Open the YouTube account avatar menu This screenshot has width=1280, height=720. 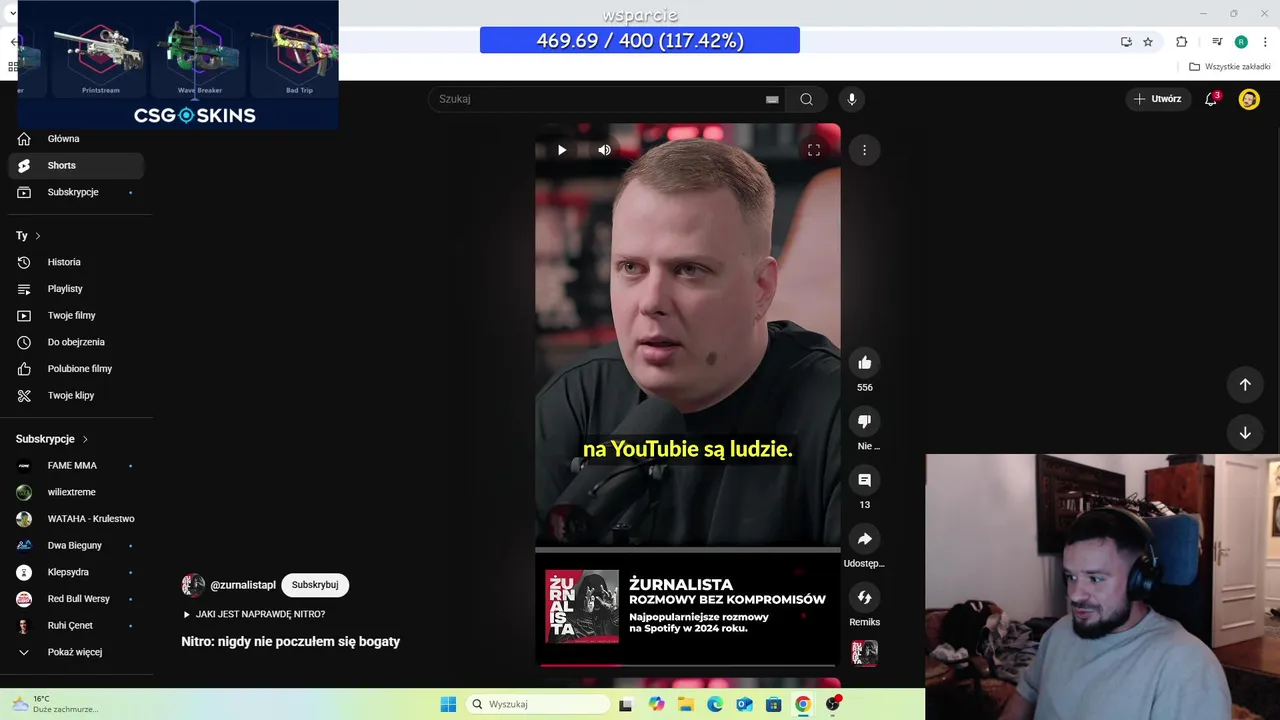tap(1249, 99)
